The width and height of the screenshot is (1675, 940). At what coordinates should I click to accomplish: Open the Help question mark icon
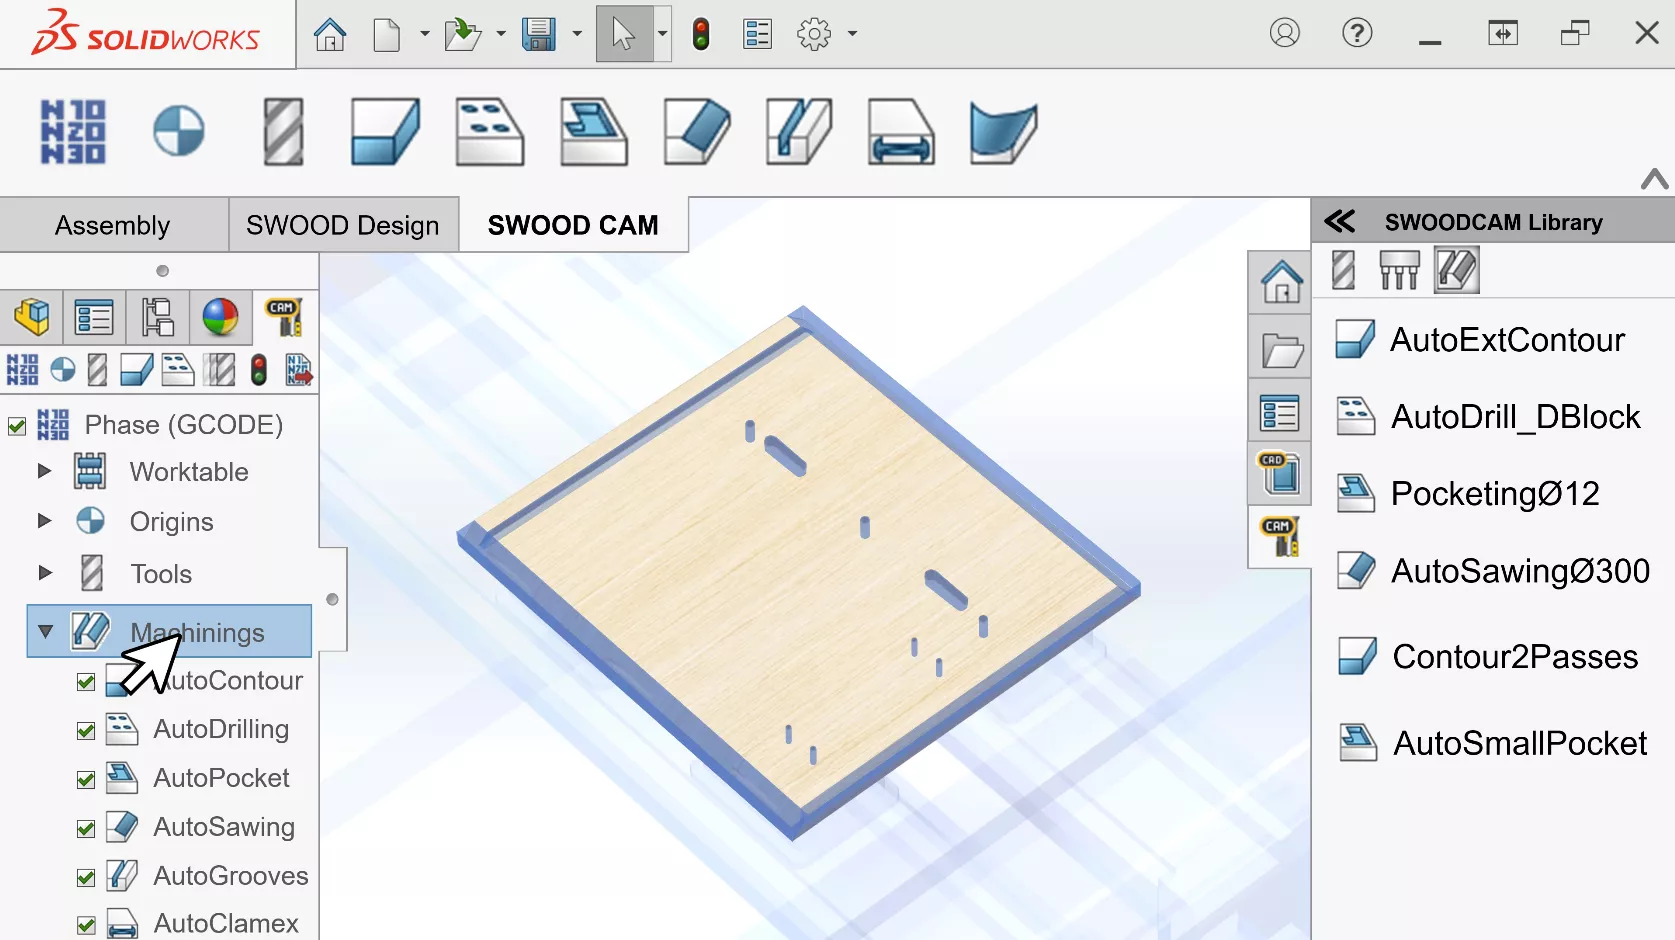pos(1357,33)
